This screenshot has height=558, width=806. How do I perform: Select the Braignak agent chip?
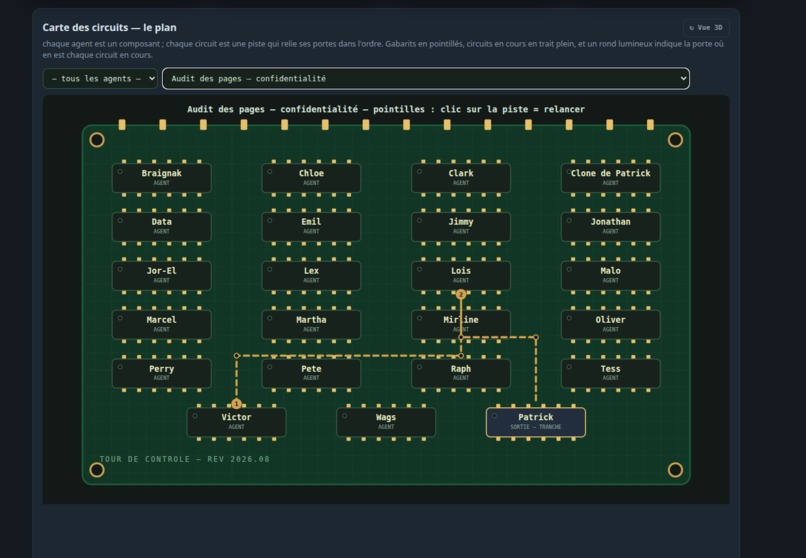tap(161, 178)
